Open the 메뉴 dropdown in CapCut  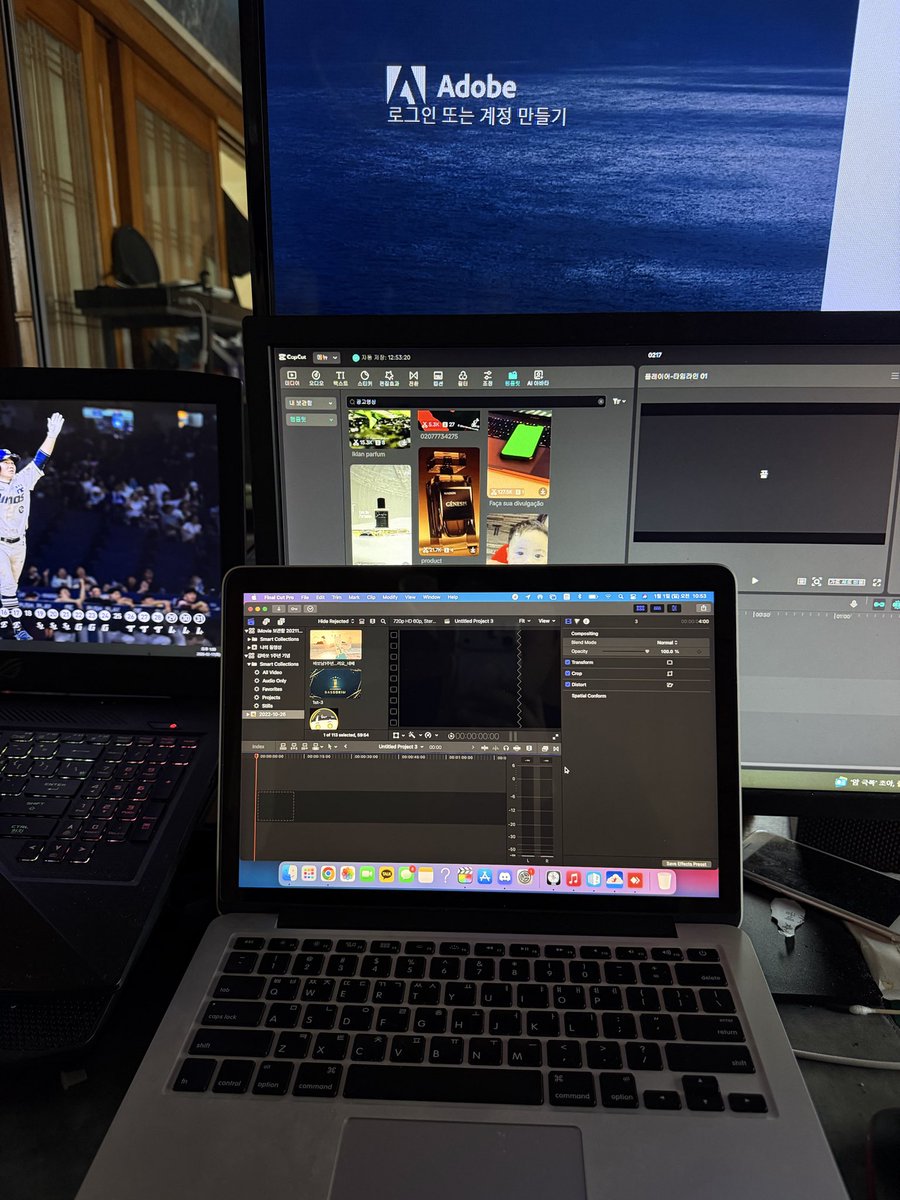click(327, 358)
